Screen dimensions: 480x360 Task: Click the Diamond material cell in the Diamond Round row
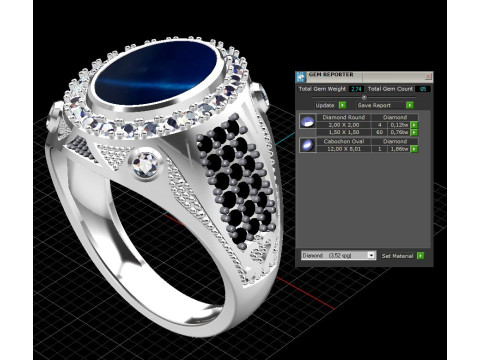pyautogui.click(x=395, y=117)
